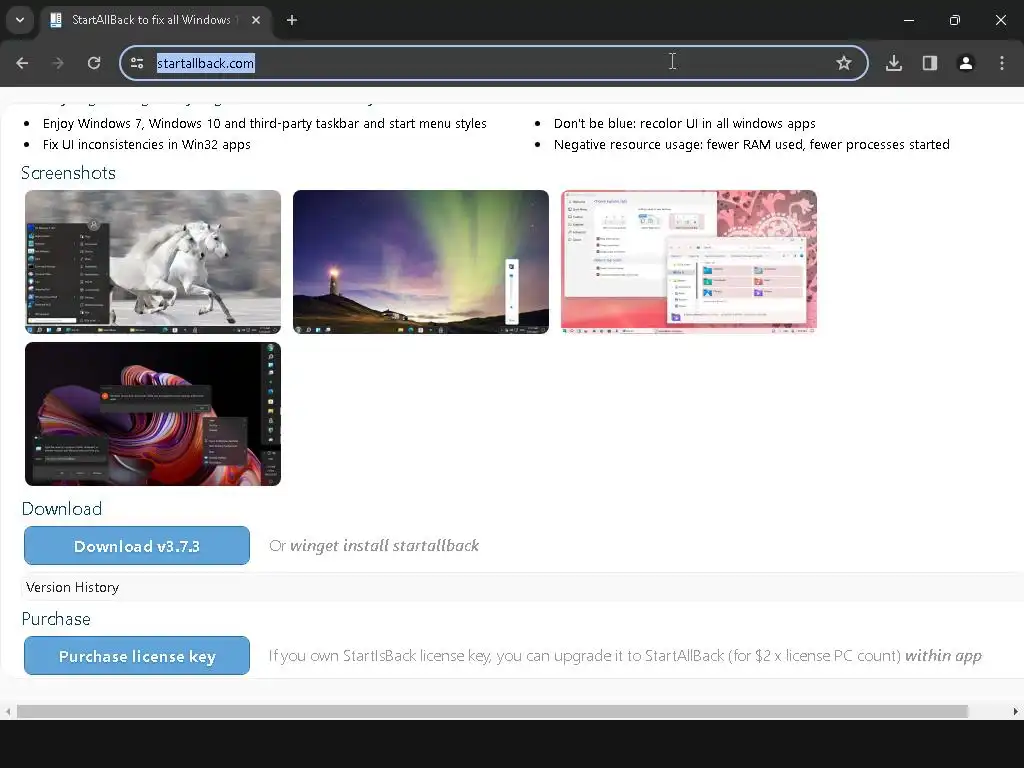Viewport: 1024px width, 768px height.
Task: Click the winget install startallback text
Action: pyautogui.click(x=384, y=545)
